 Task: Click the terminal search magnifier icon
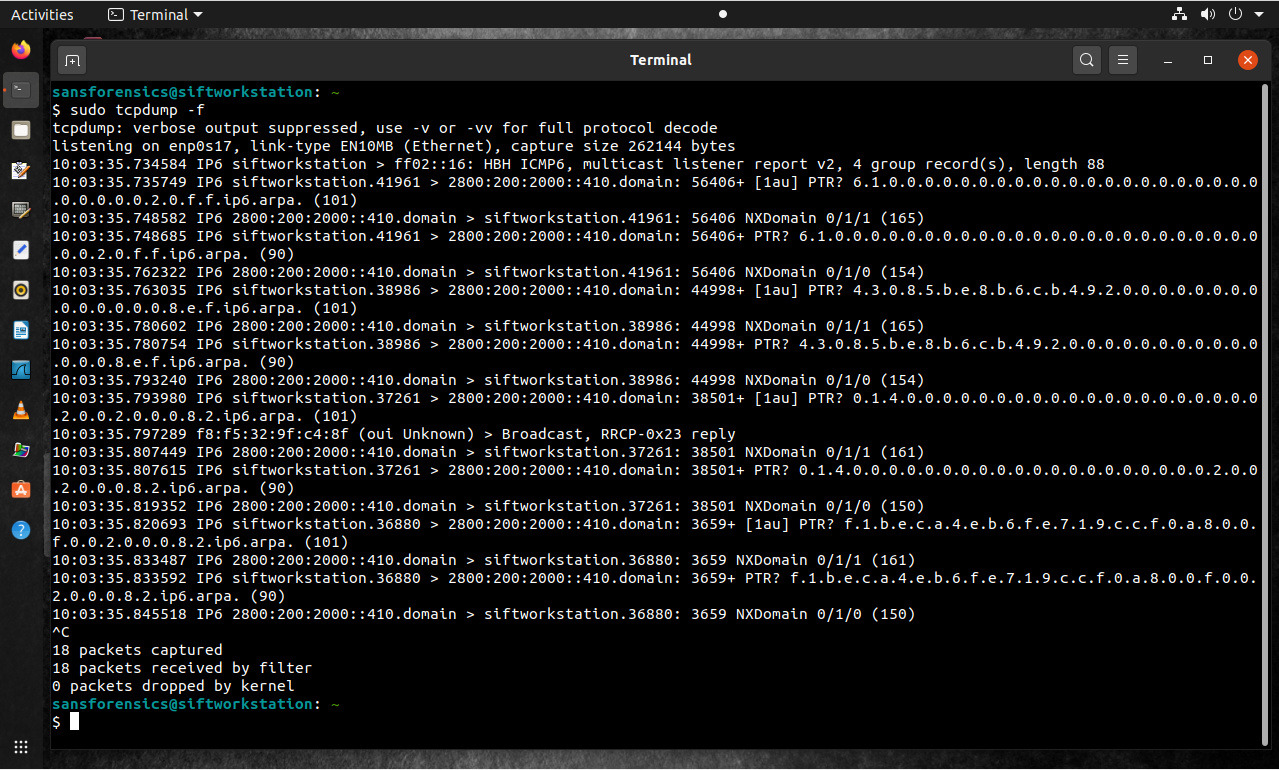(1087, 60)
